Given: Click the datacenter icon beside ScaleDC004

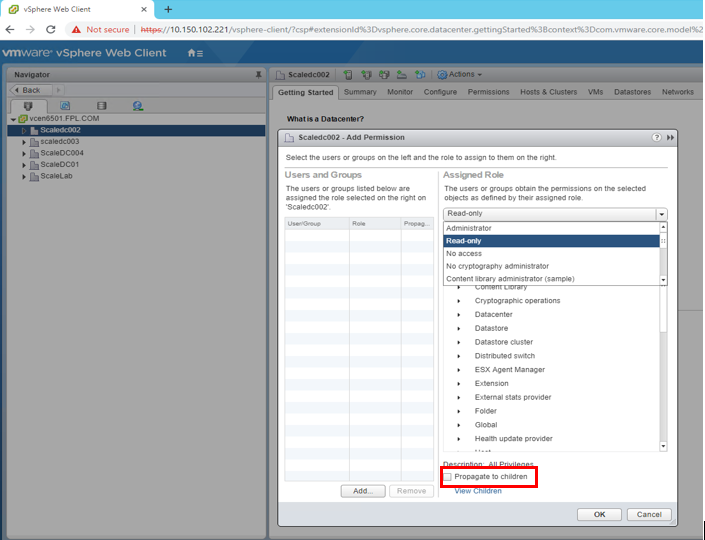Looking at the screenshot, I should pos(34,154).
